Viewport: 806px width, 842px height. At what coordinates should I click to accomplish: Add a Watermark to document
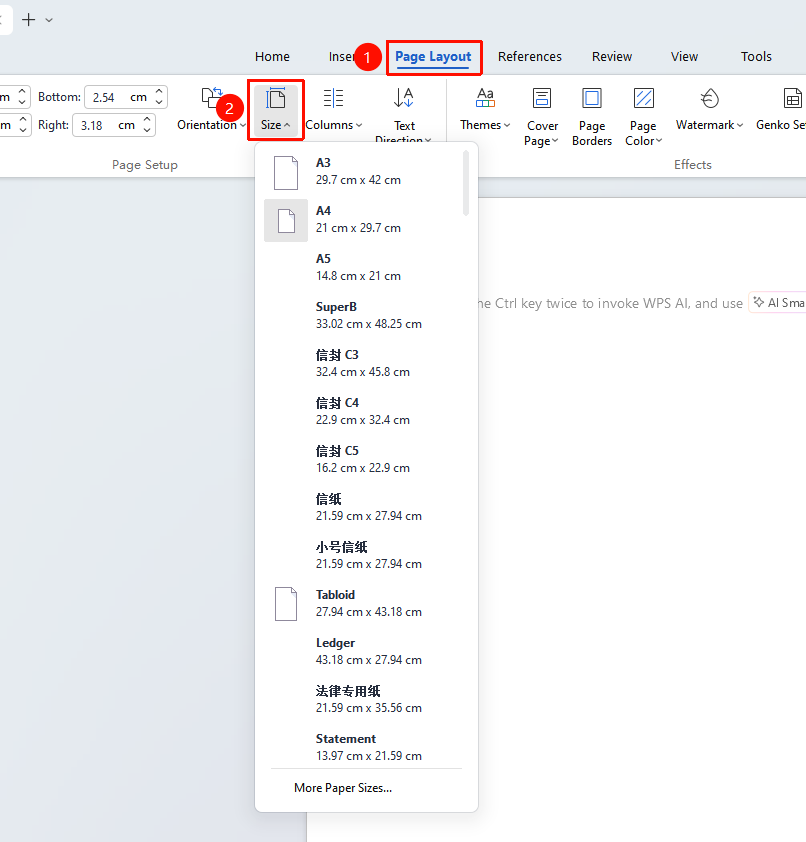coord(709,110)
